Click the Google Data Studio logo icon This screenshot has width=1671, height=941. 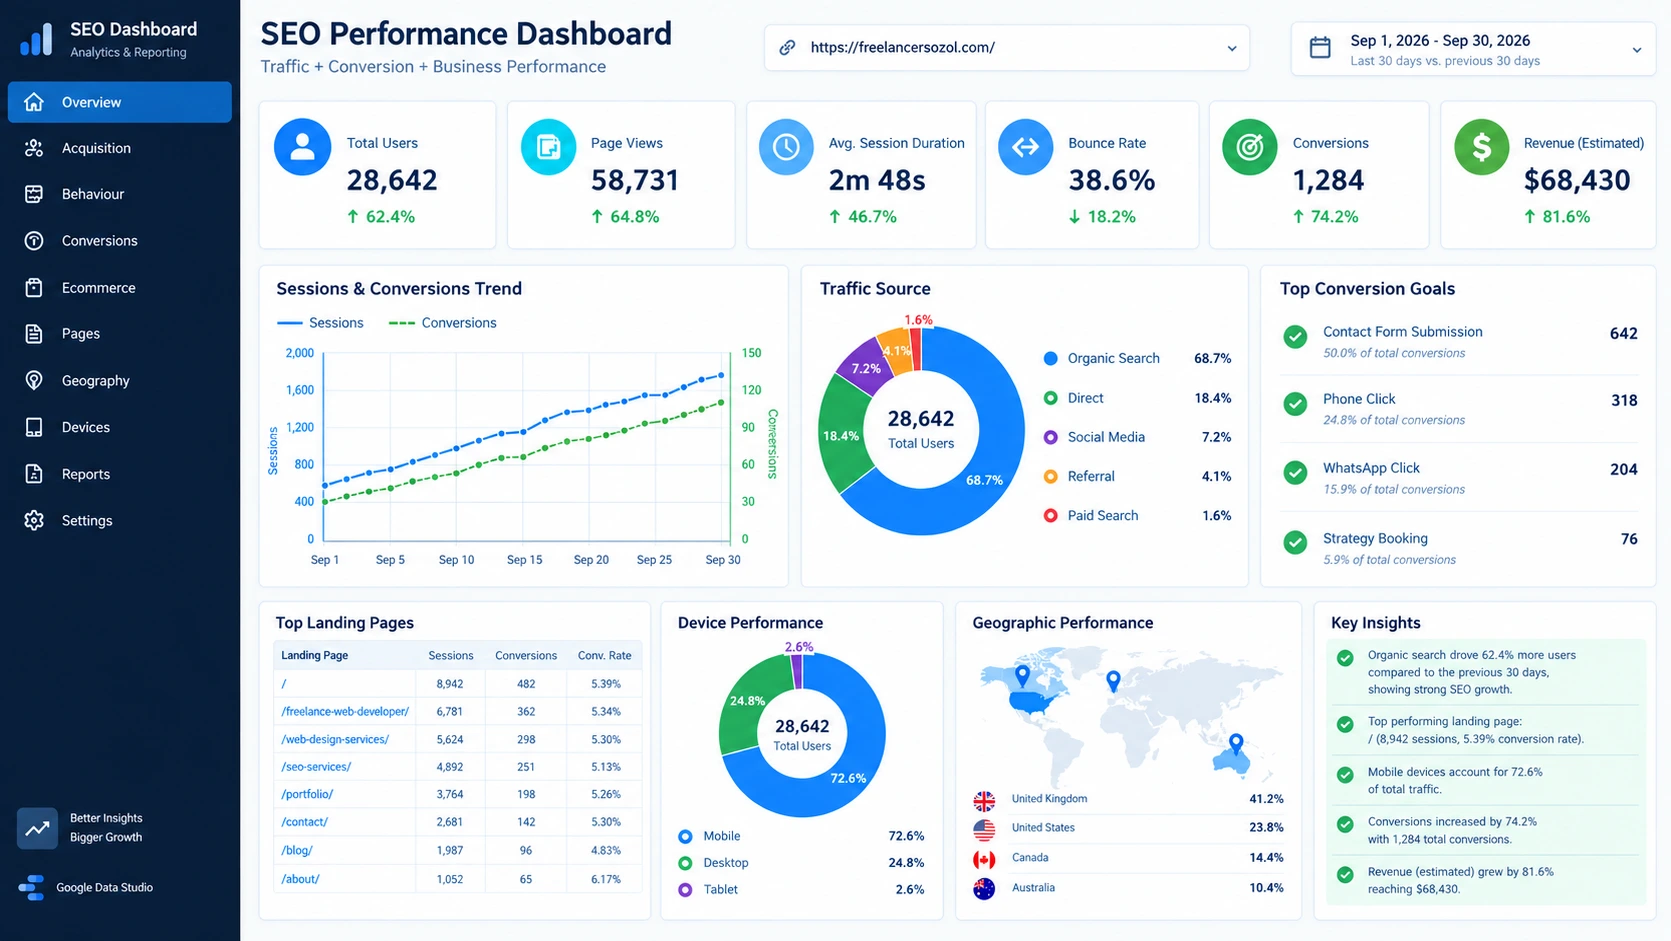pos(31,887)
